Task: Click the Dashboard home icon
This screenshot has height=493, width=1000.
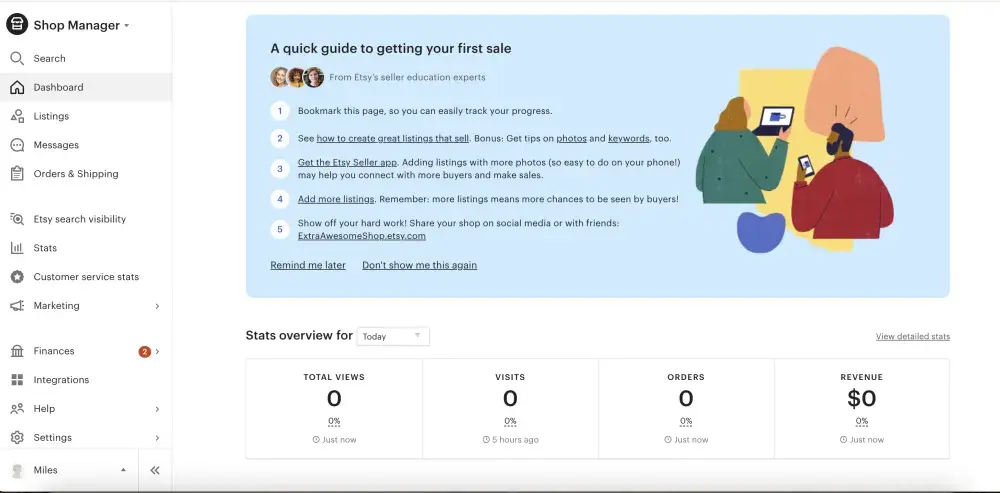Action: point(17,87)
